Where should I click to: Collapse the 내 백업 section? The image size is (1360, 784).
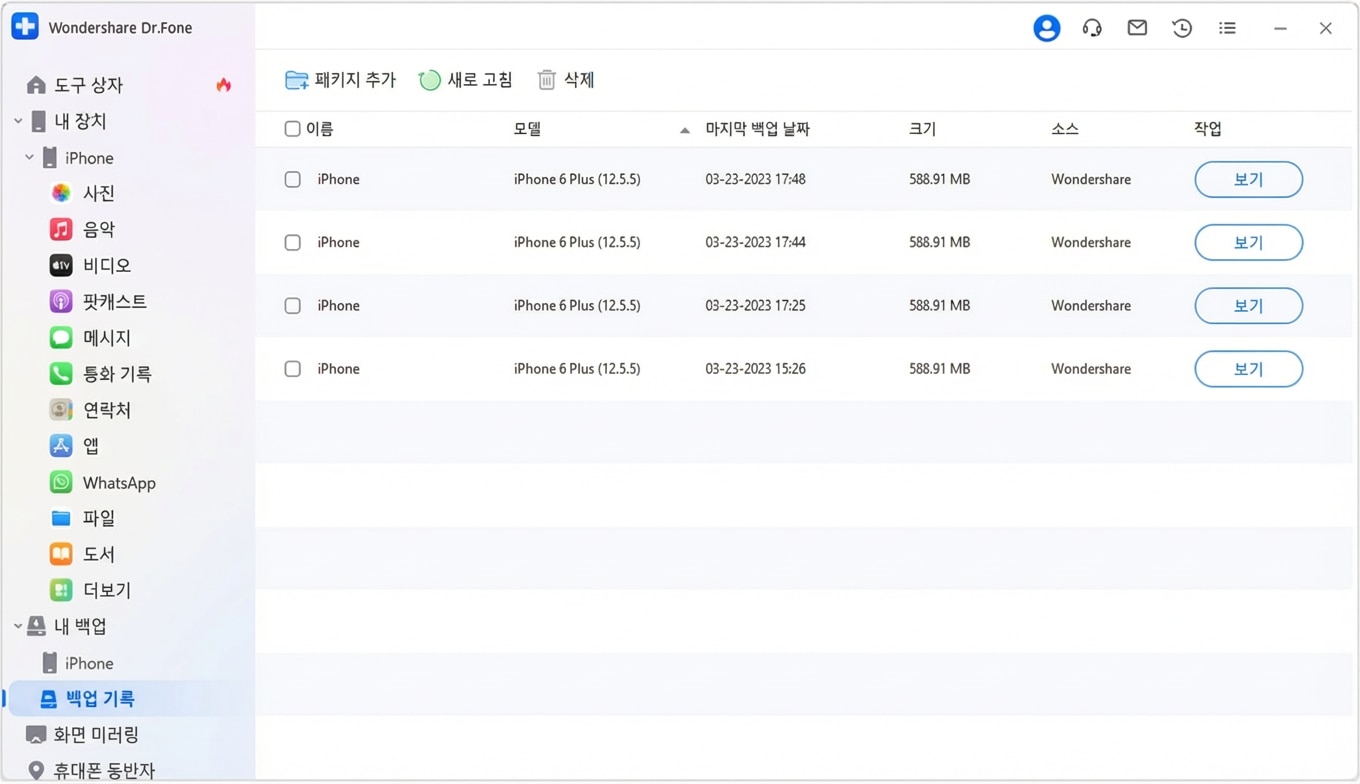[18, 626]
